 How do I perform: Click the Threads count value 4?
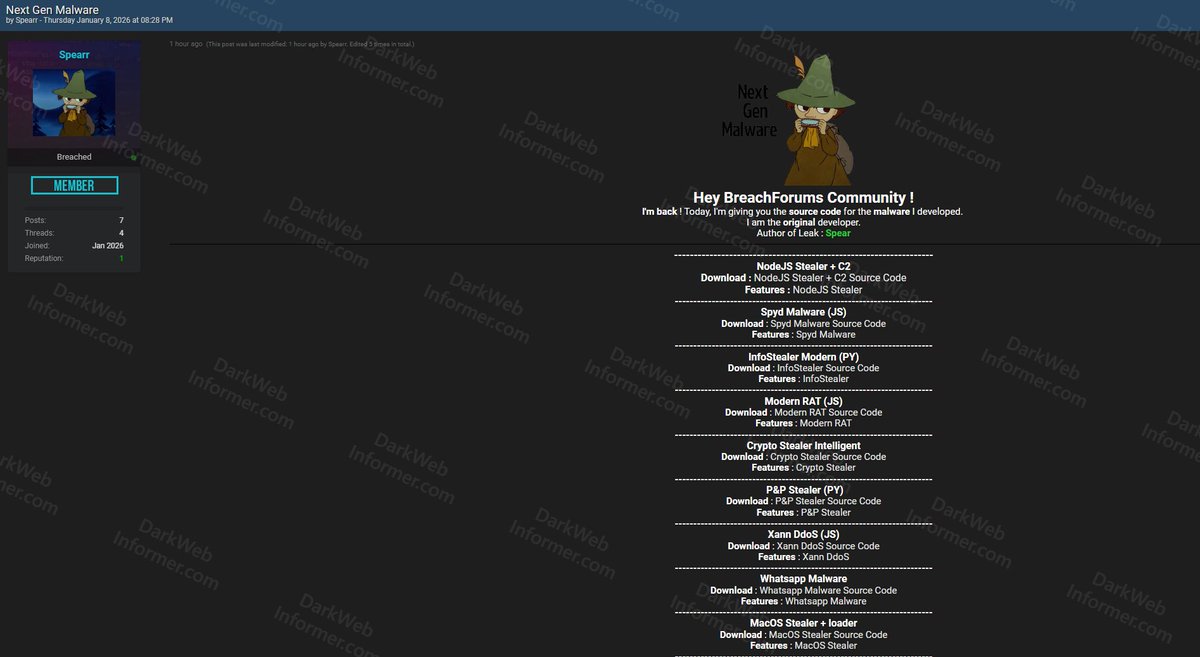[x=121, y=233]
